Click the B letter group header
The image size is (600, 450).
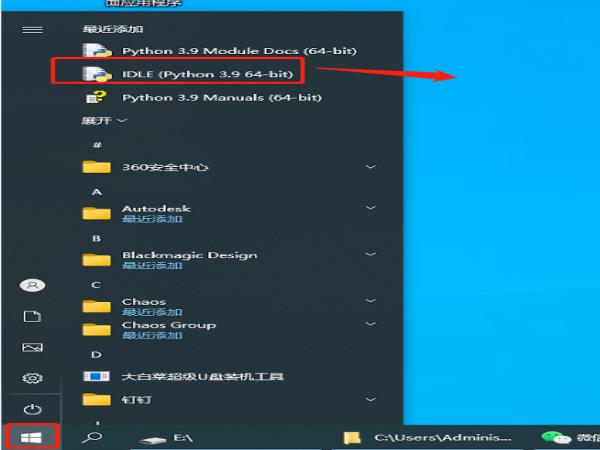[x=96, y=238]
